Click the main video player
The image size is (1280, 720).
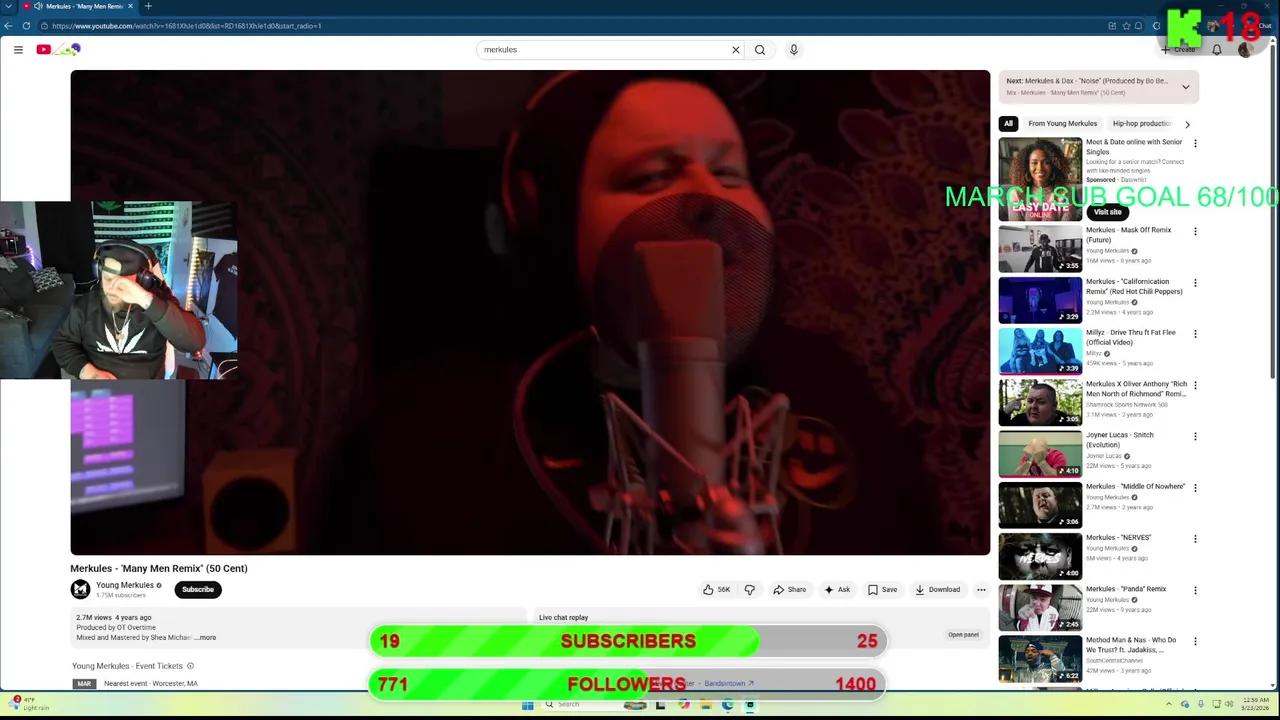[x=530, y=312]
